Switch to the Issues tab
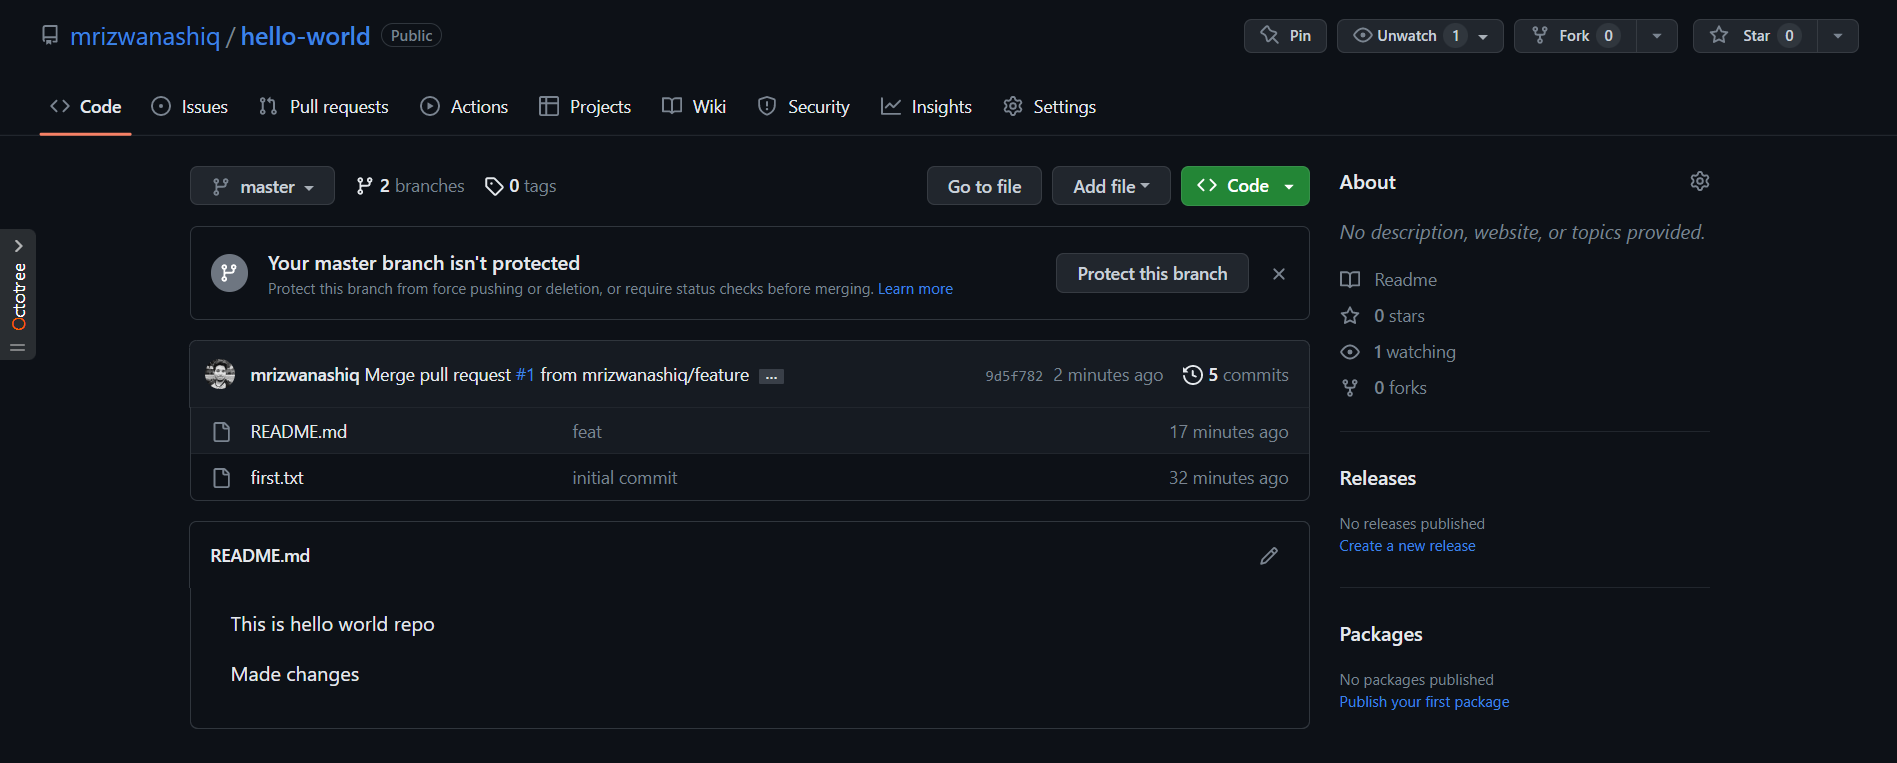 [189, 107]
